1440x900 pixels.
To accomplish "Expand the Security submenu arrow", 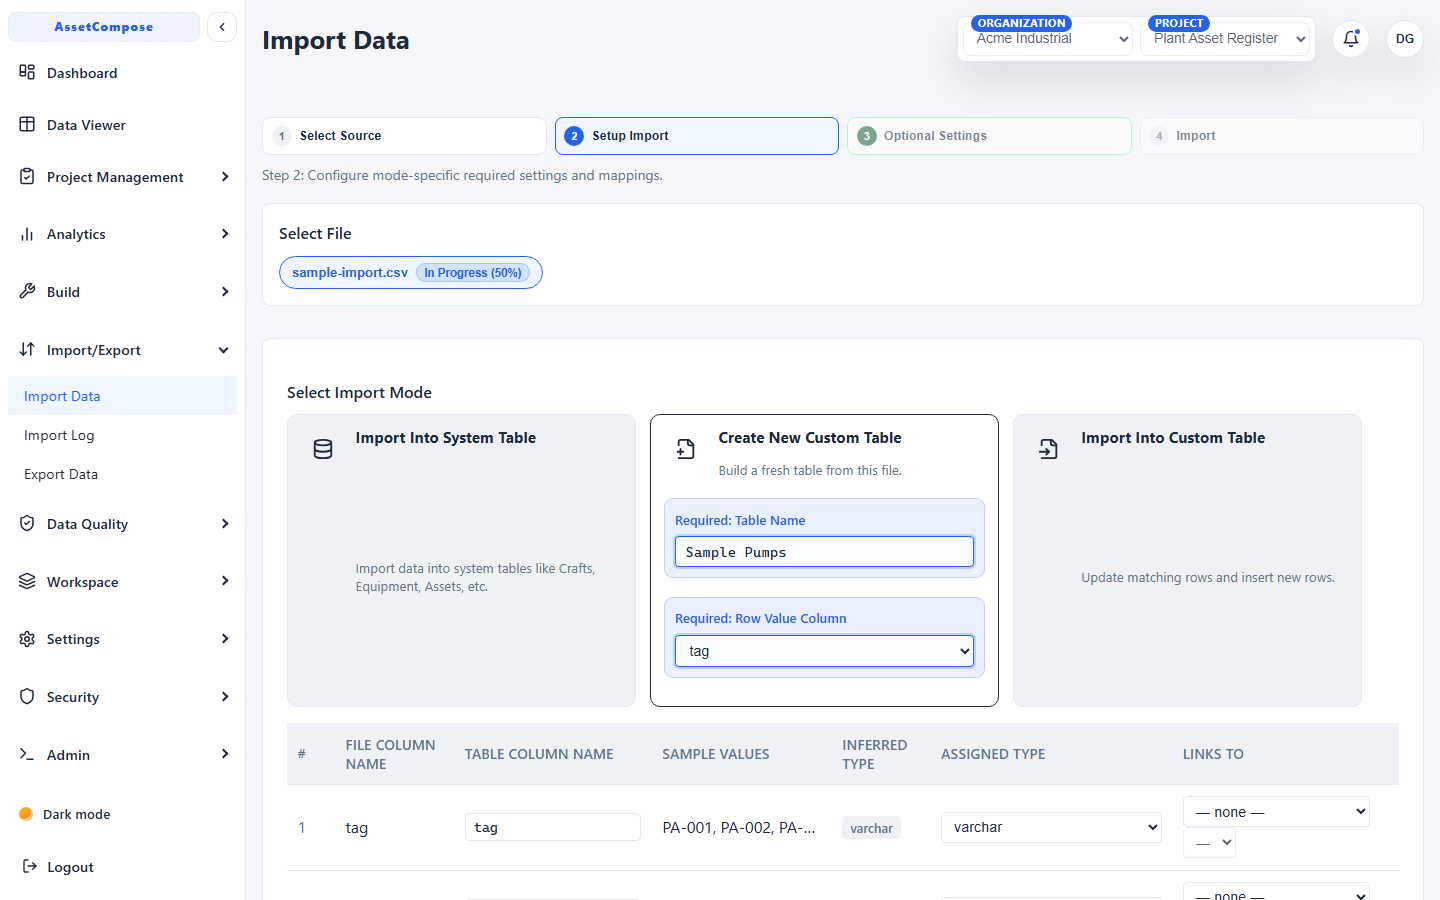I will pyautogui.click(x=225, y=697).
